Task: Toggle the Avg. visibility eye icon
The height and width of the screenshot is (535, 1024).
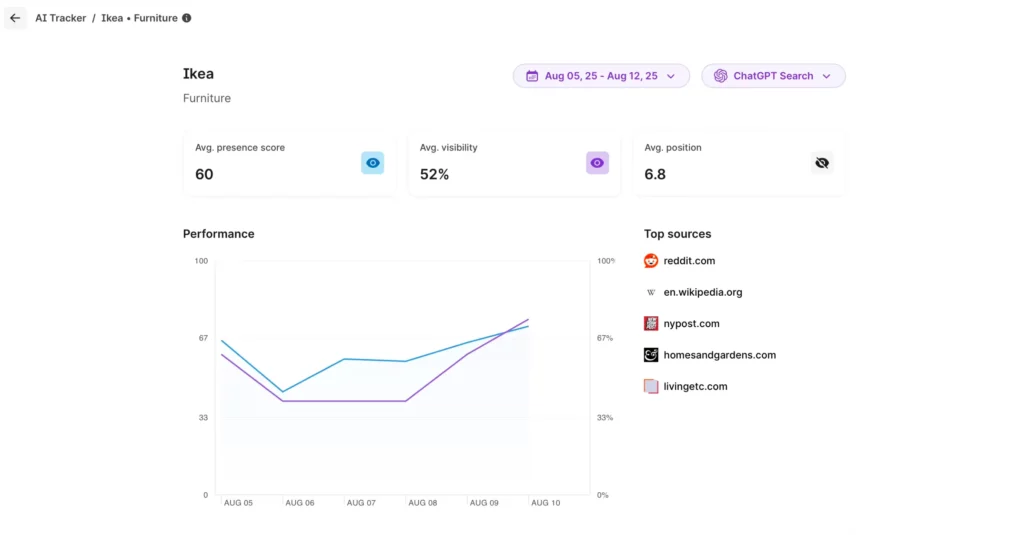Action: click(x=597, y=163)
